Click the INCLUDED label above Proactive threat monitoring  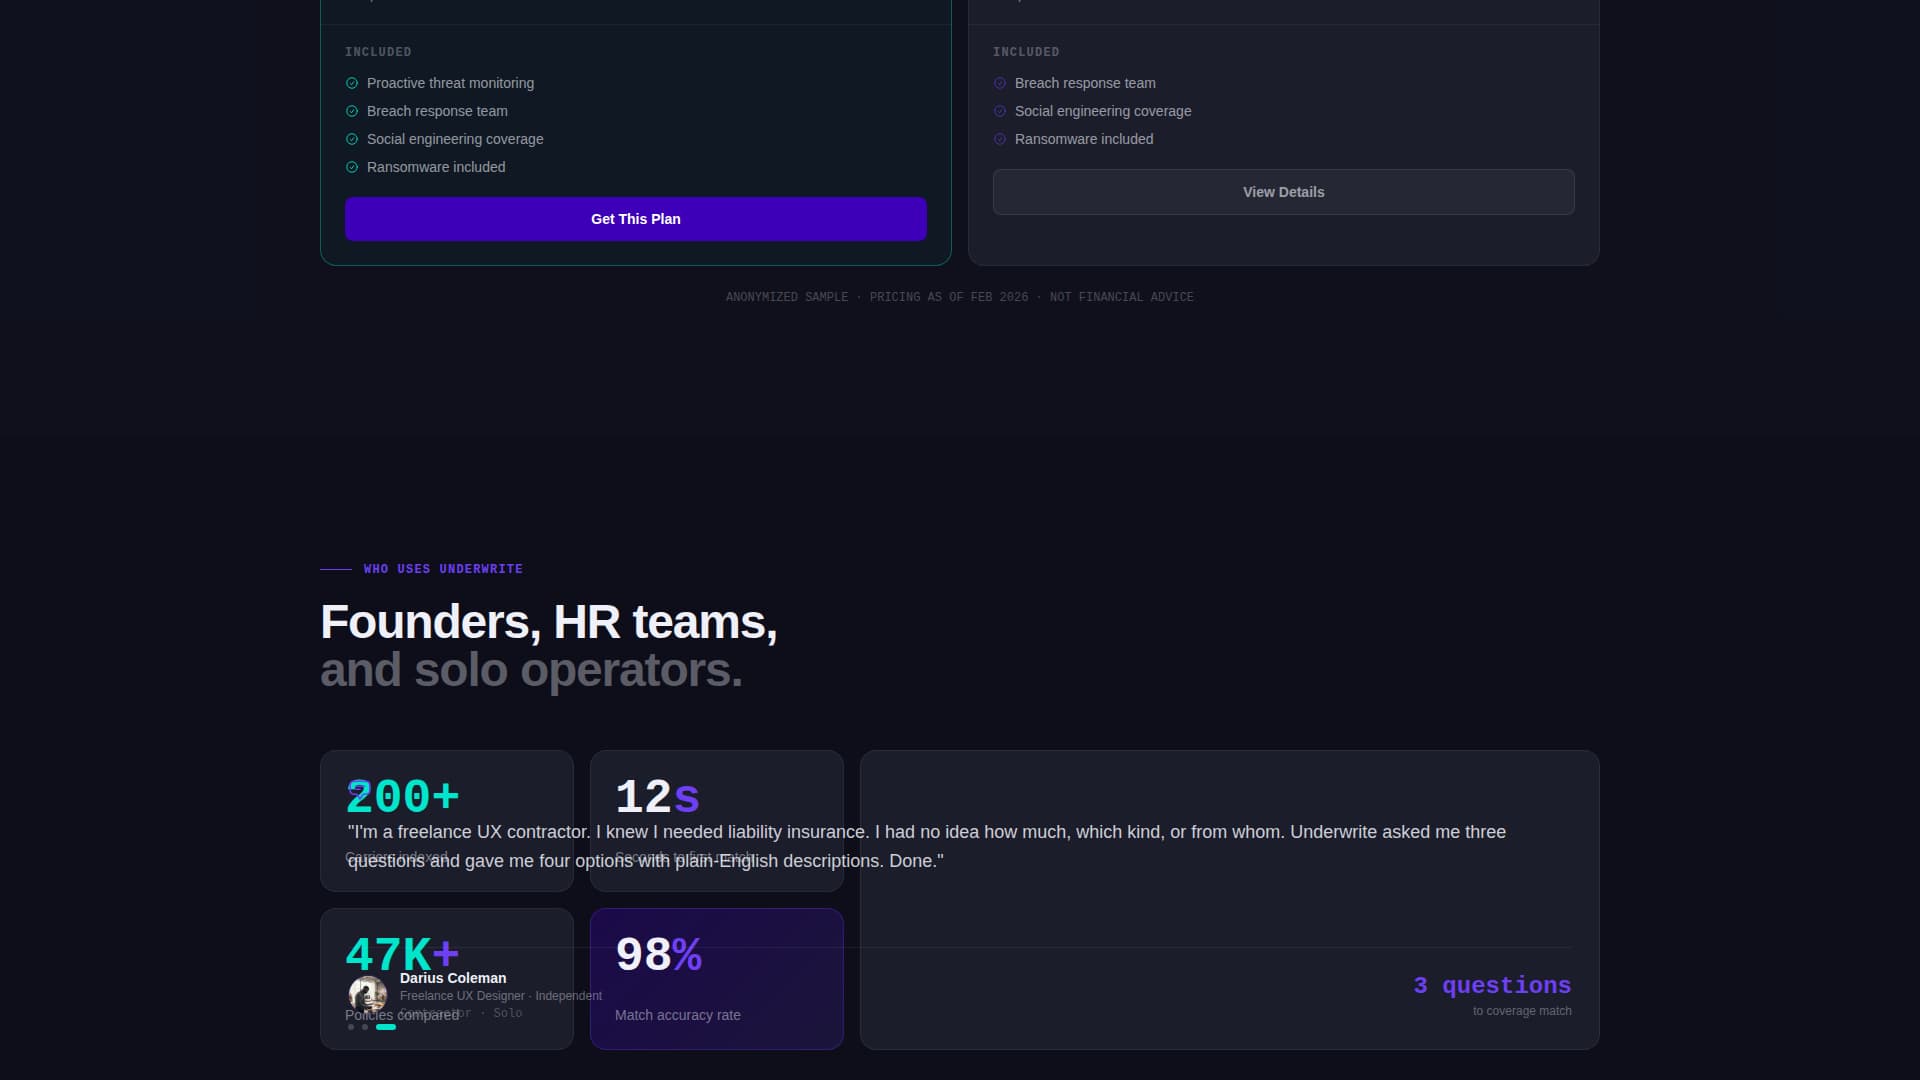coord(378,52)
